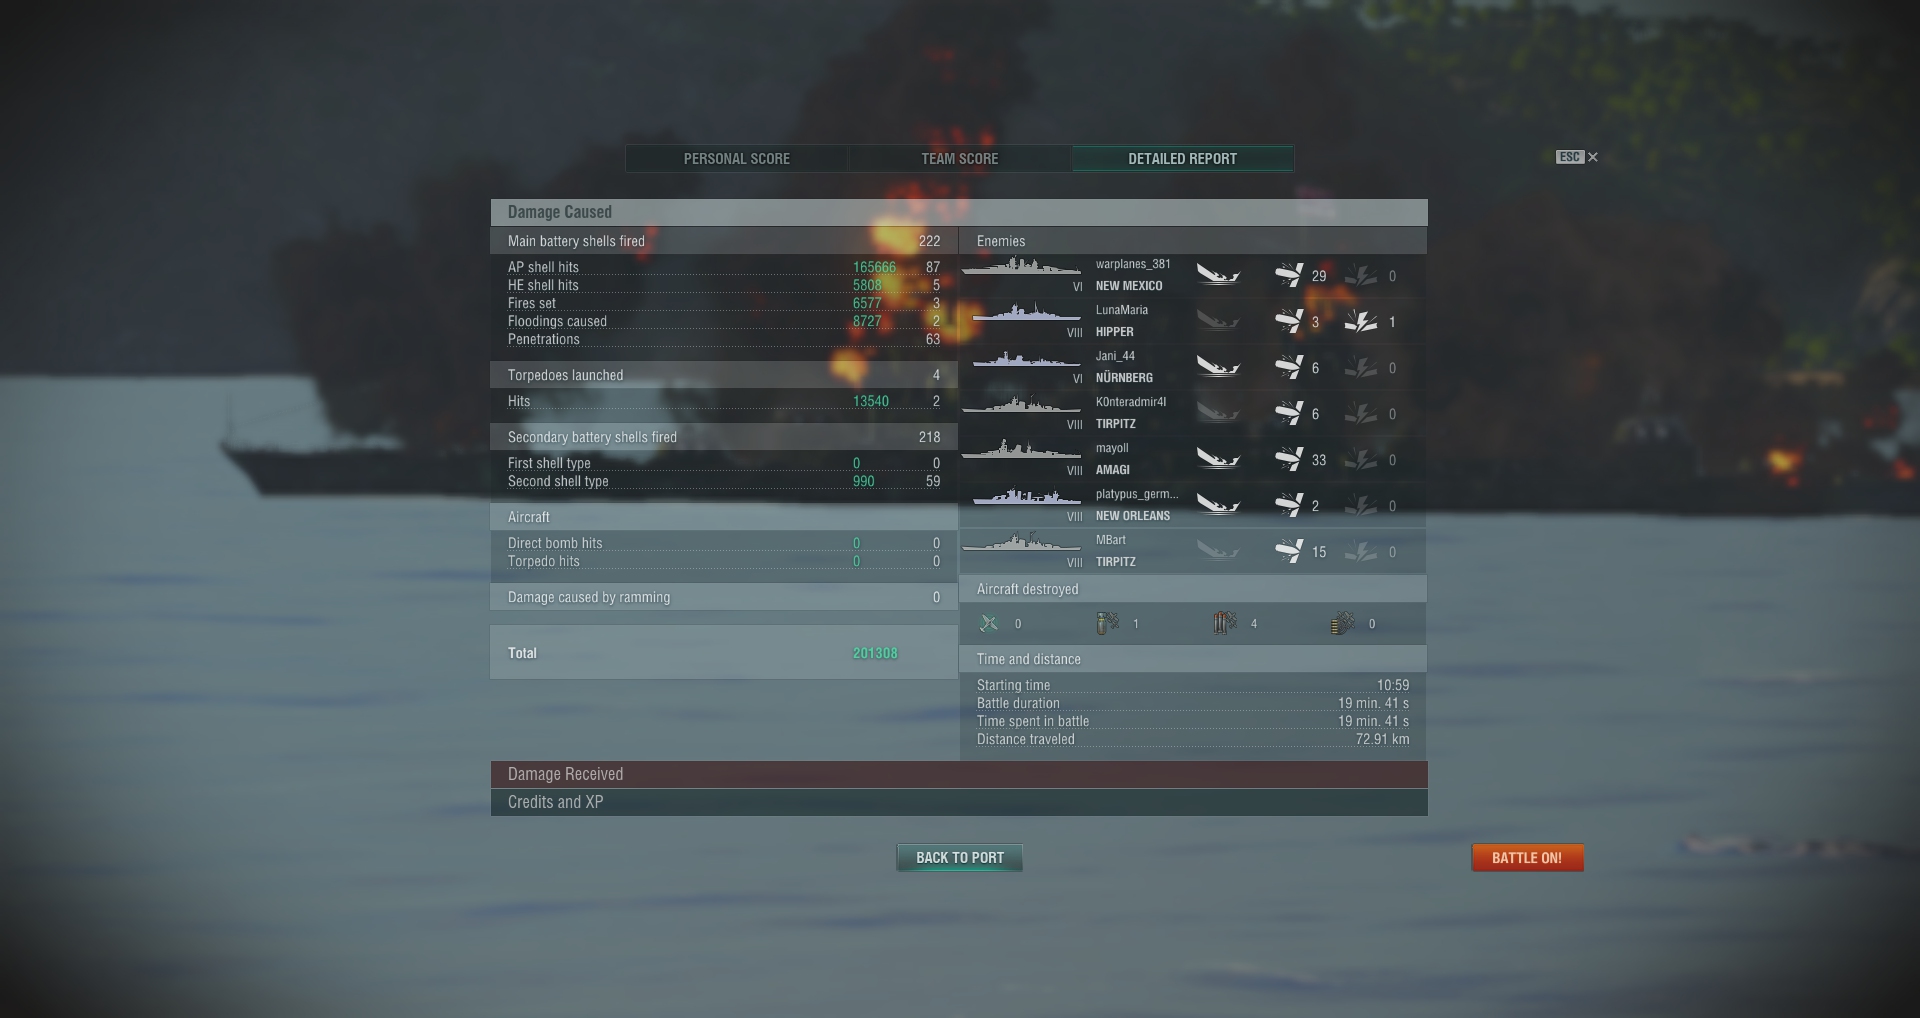Switch to the Personal Score tab
This screenshot has height=1018, width=1920.
(x=737, y=159)
